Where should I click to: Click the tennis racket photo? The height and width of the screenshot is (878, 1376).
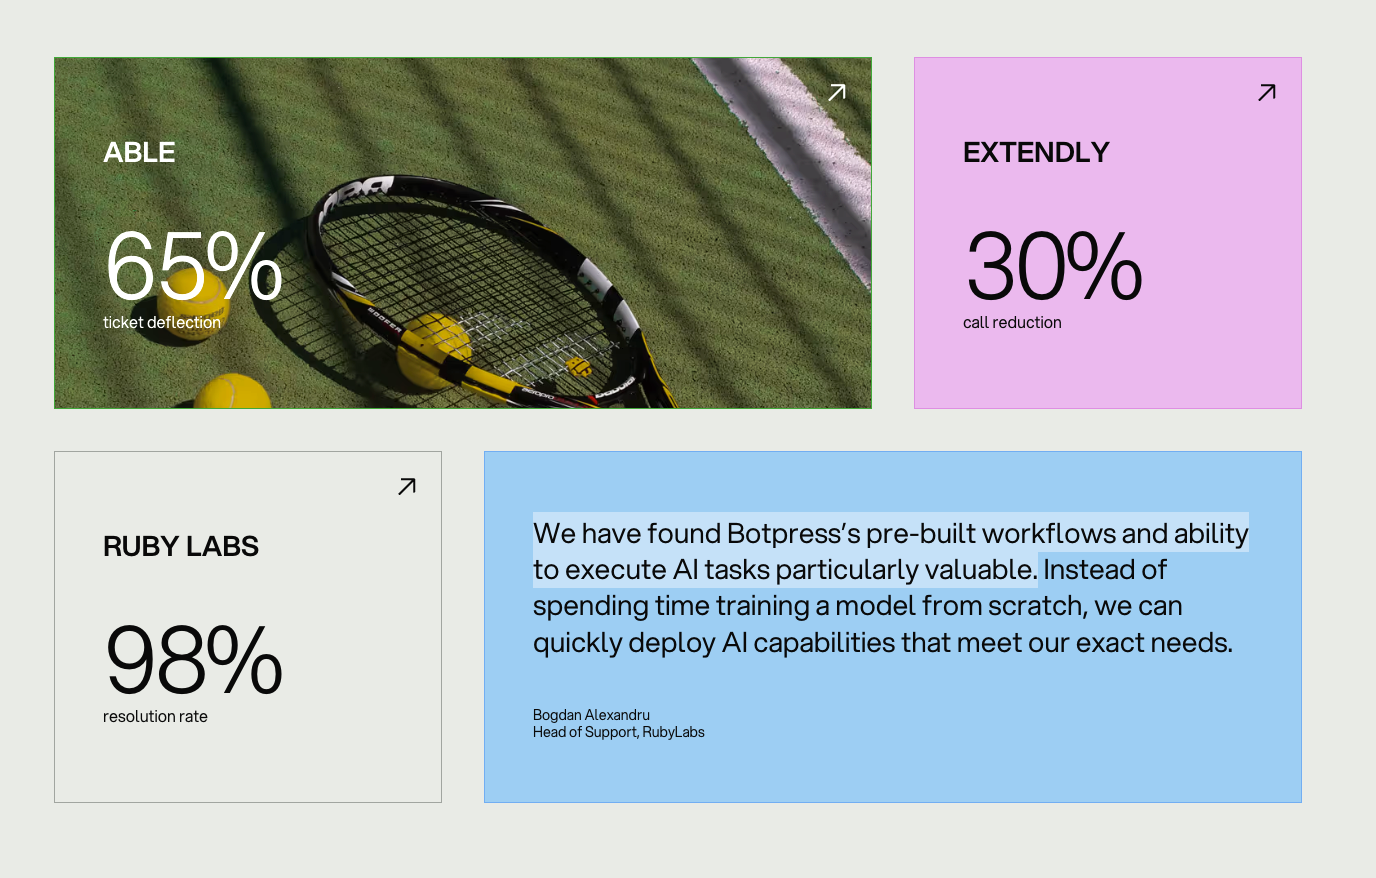480,290
